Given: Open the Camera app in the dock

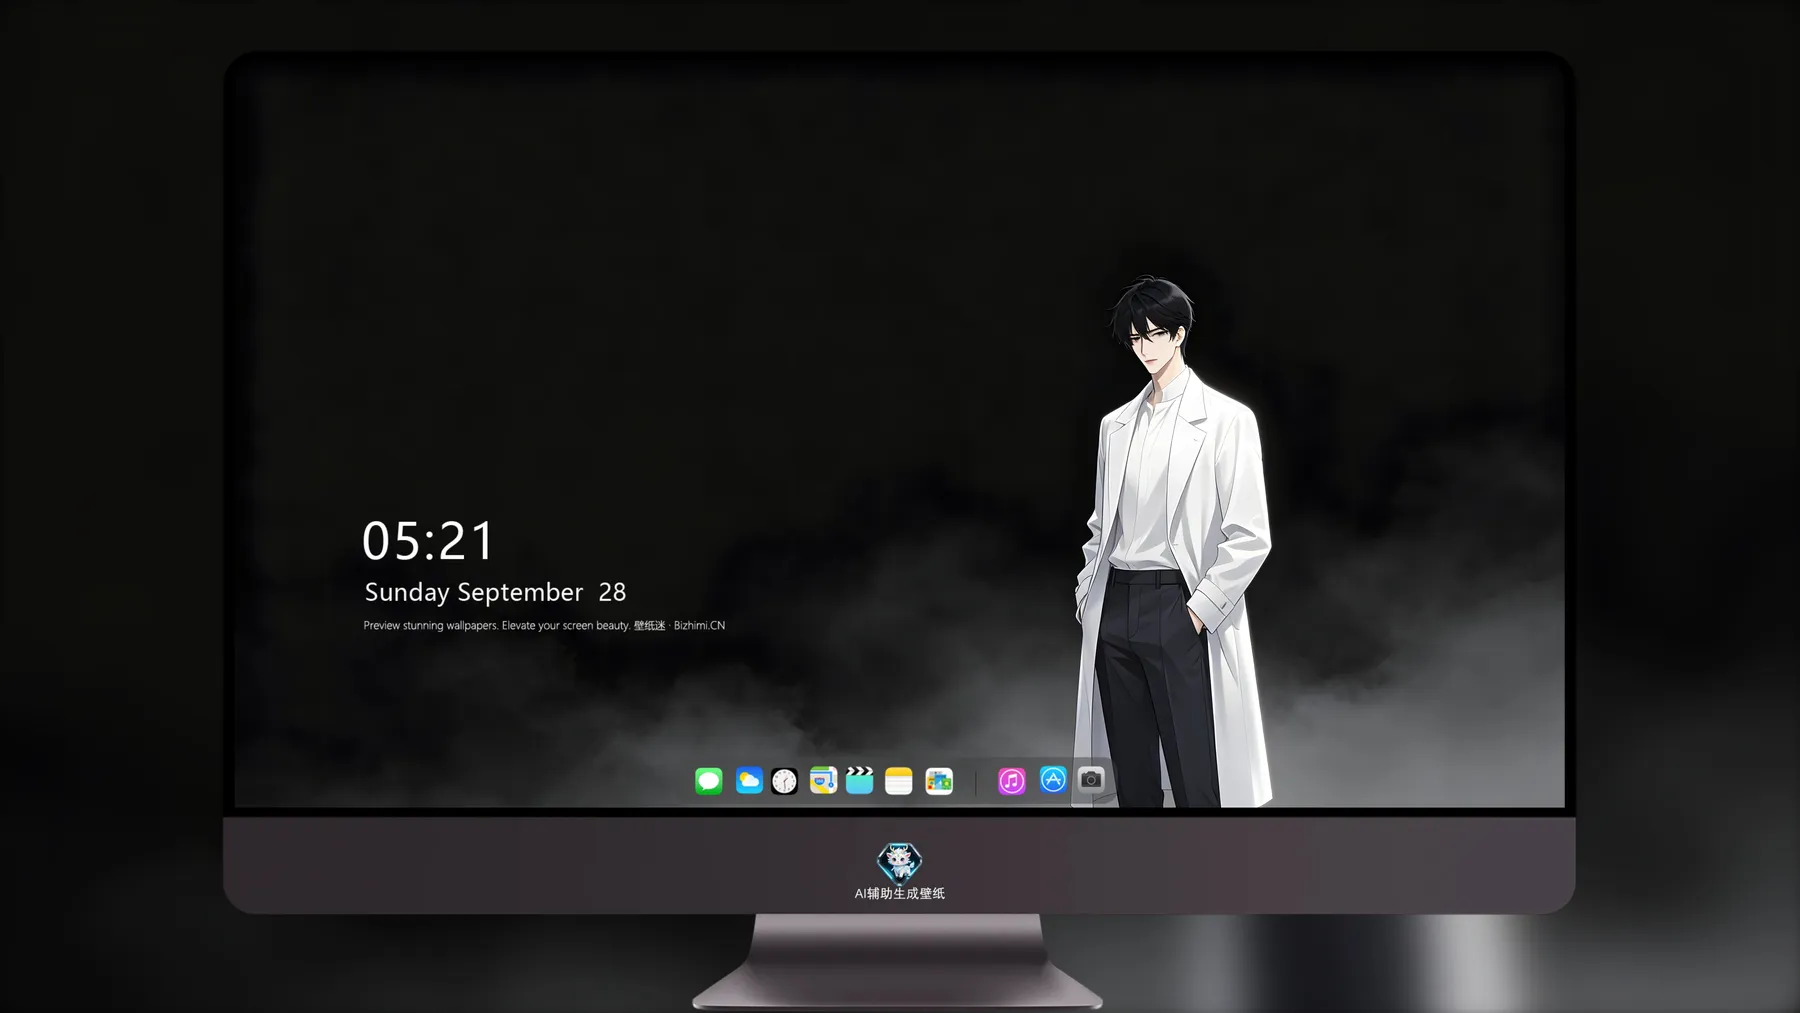Looking at the screenshot, I should coord(1091,780).
